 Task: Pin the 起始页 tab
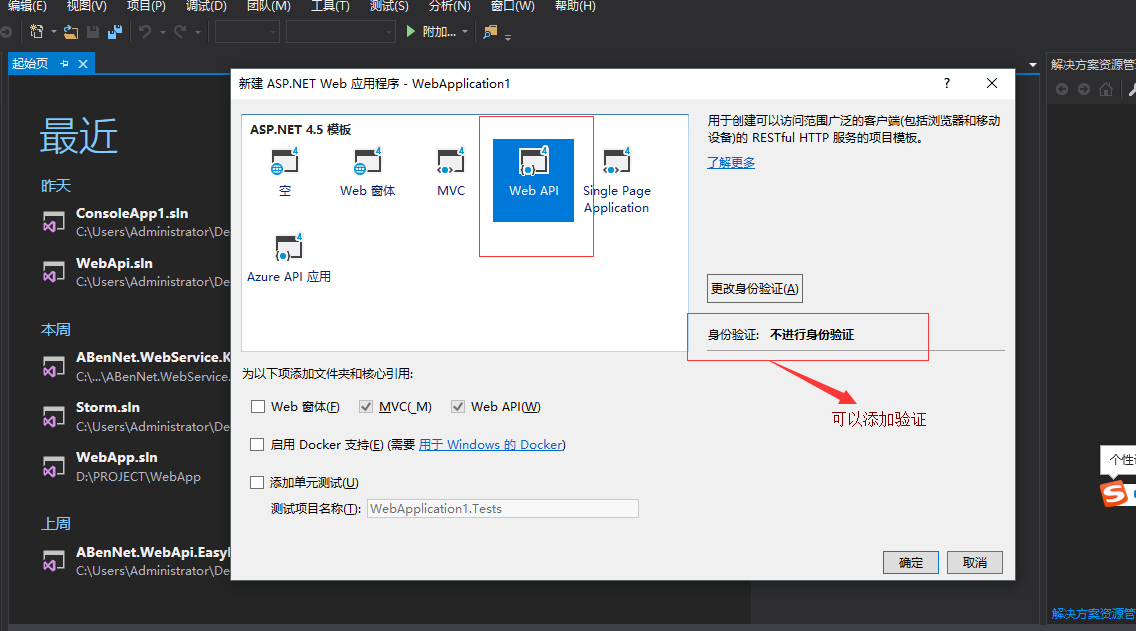(64, 64)
